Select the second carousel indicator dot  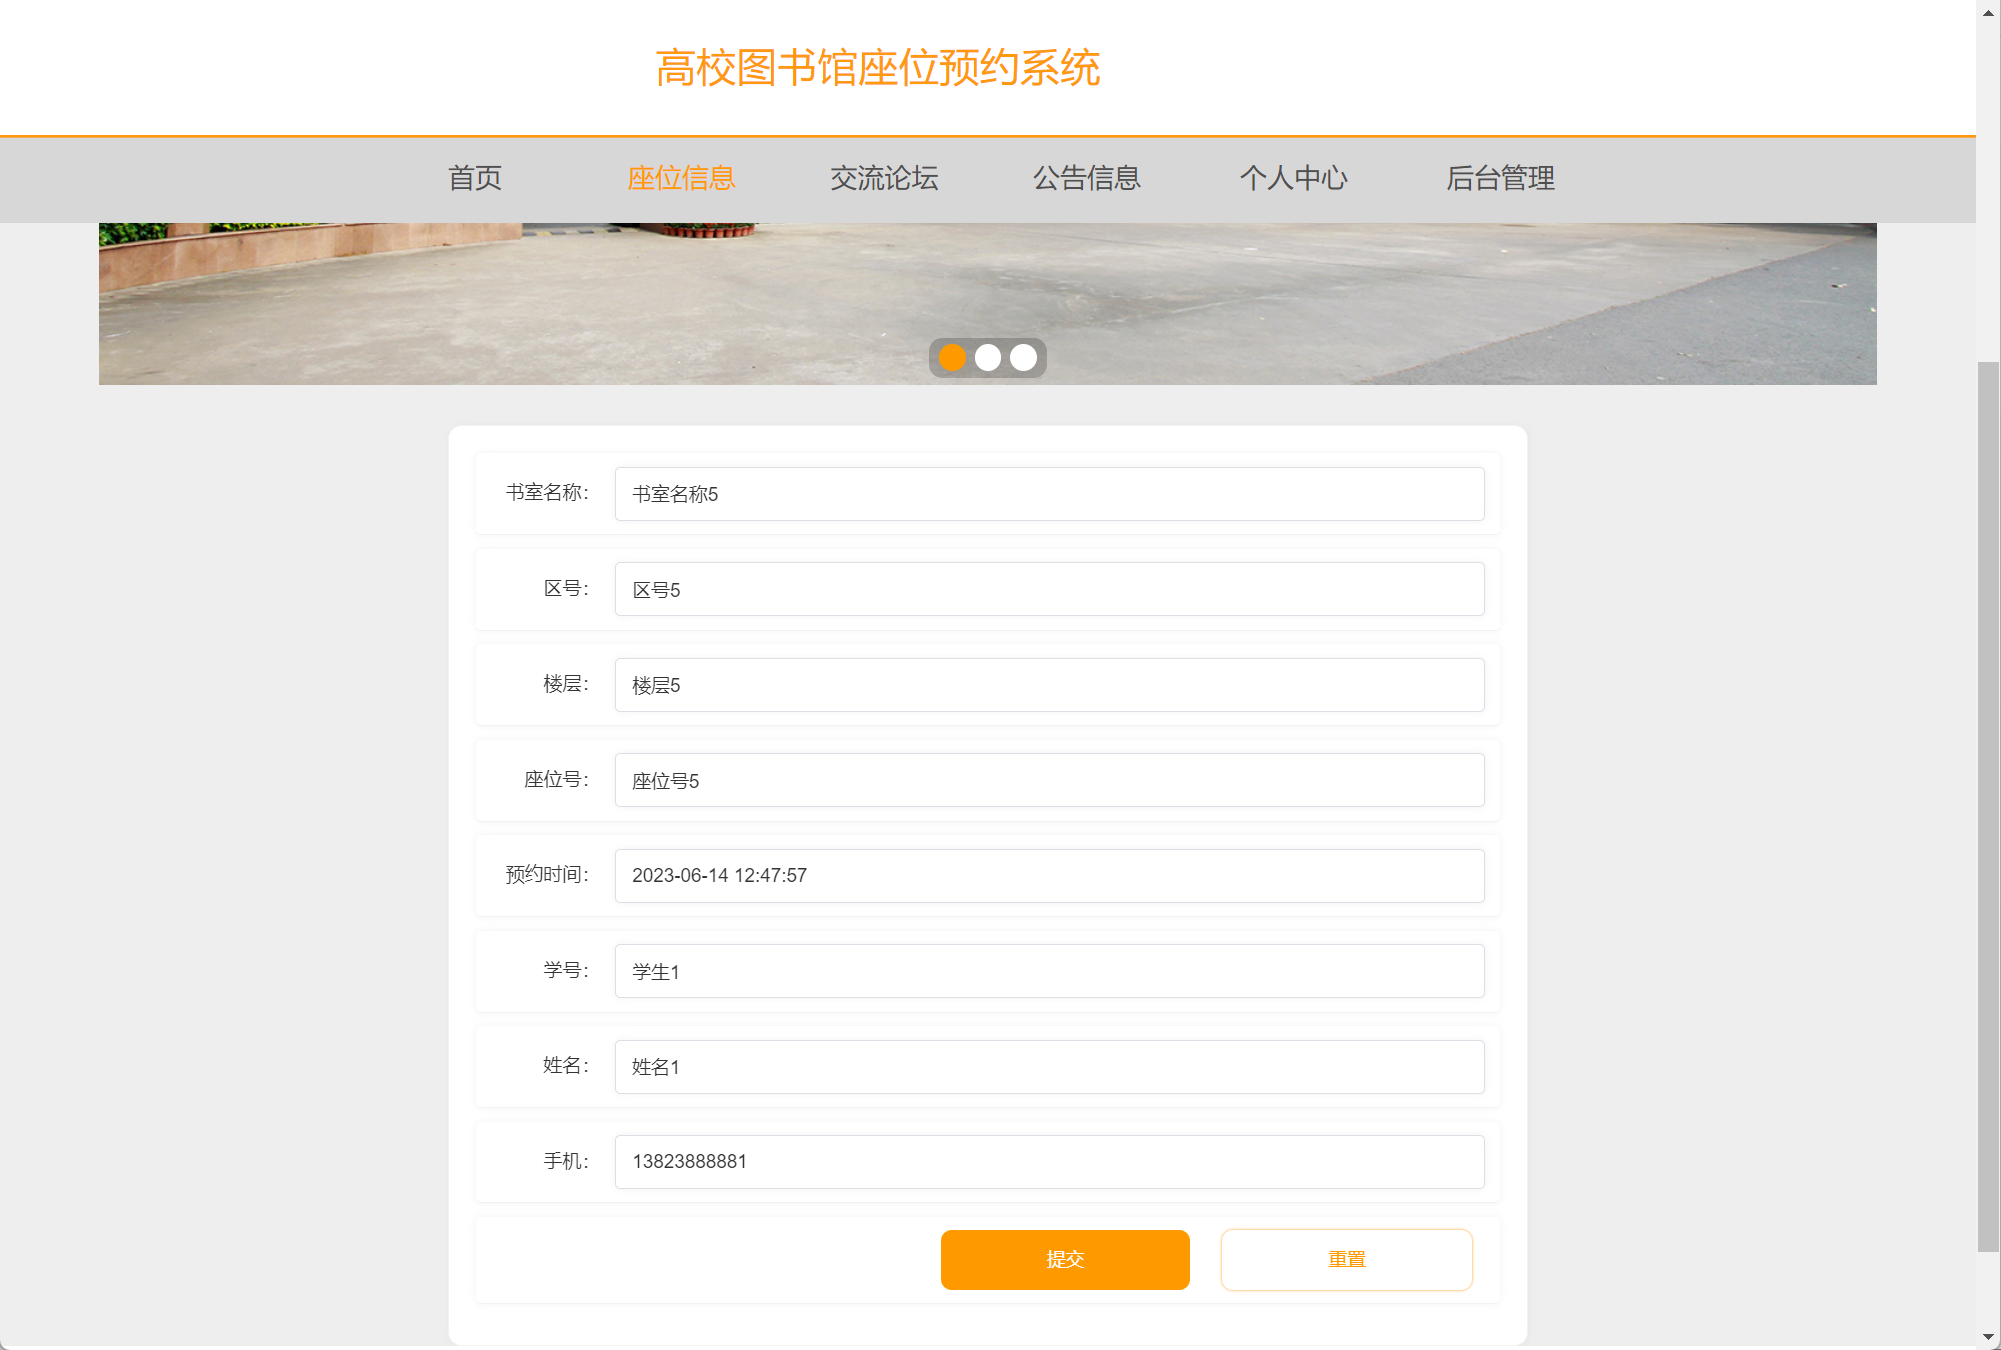(x=988, y=358)
